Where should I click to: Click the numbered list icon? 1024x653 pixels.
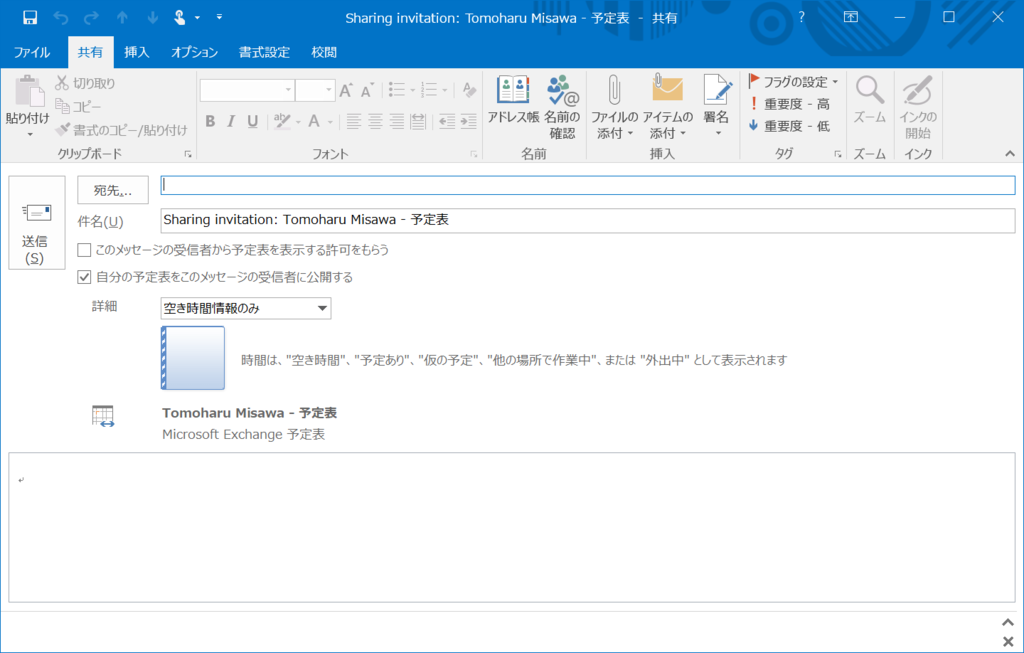(429, 89)
